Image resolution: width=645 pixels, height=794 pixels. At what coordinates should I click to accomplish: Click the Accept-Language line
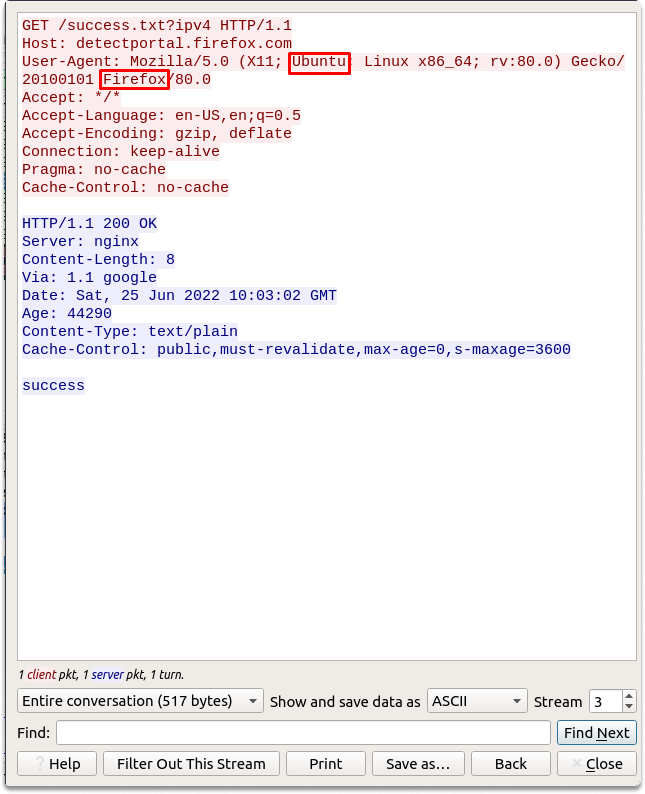(161, 115)
